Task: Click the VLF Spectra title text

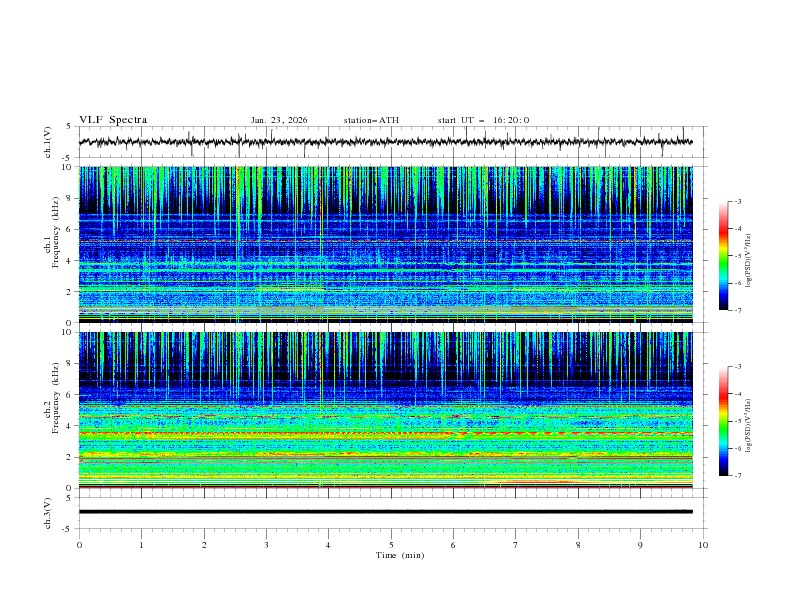Action: coord(113,120)
